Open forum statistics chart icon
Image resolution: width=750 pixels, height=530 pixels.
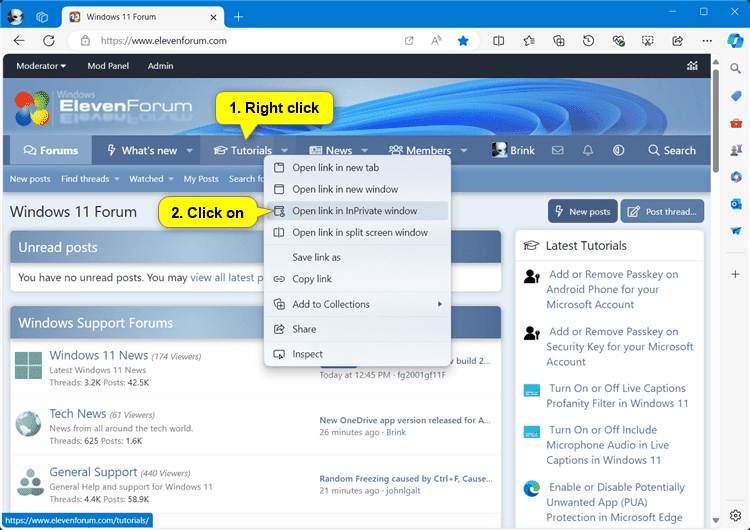click(692, 66)
